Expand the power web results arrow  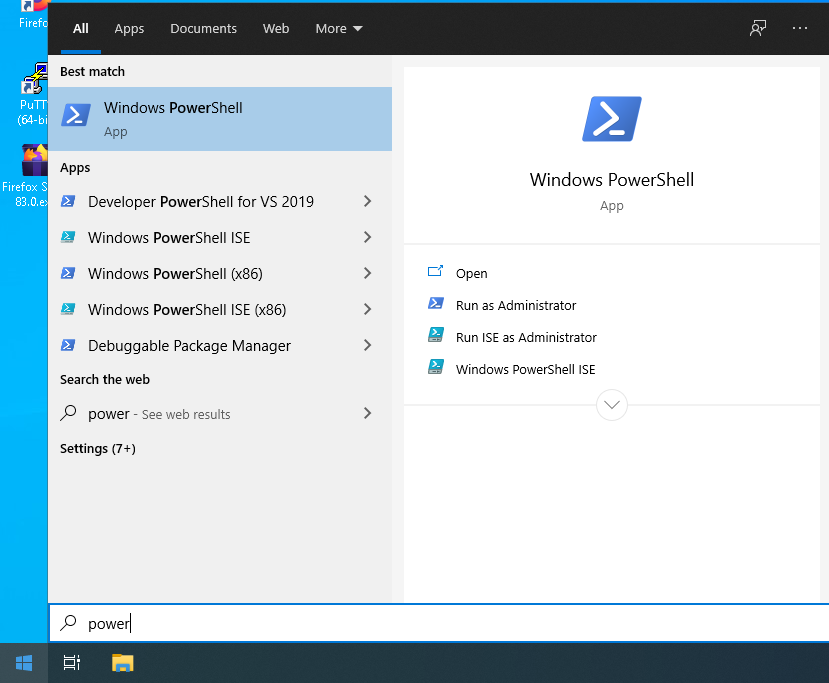tap(367, 413)
